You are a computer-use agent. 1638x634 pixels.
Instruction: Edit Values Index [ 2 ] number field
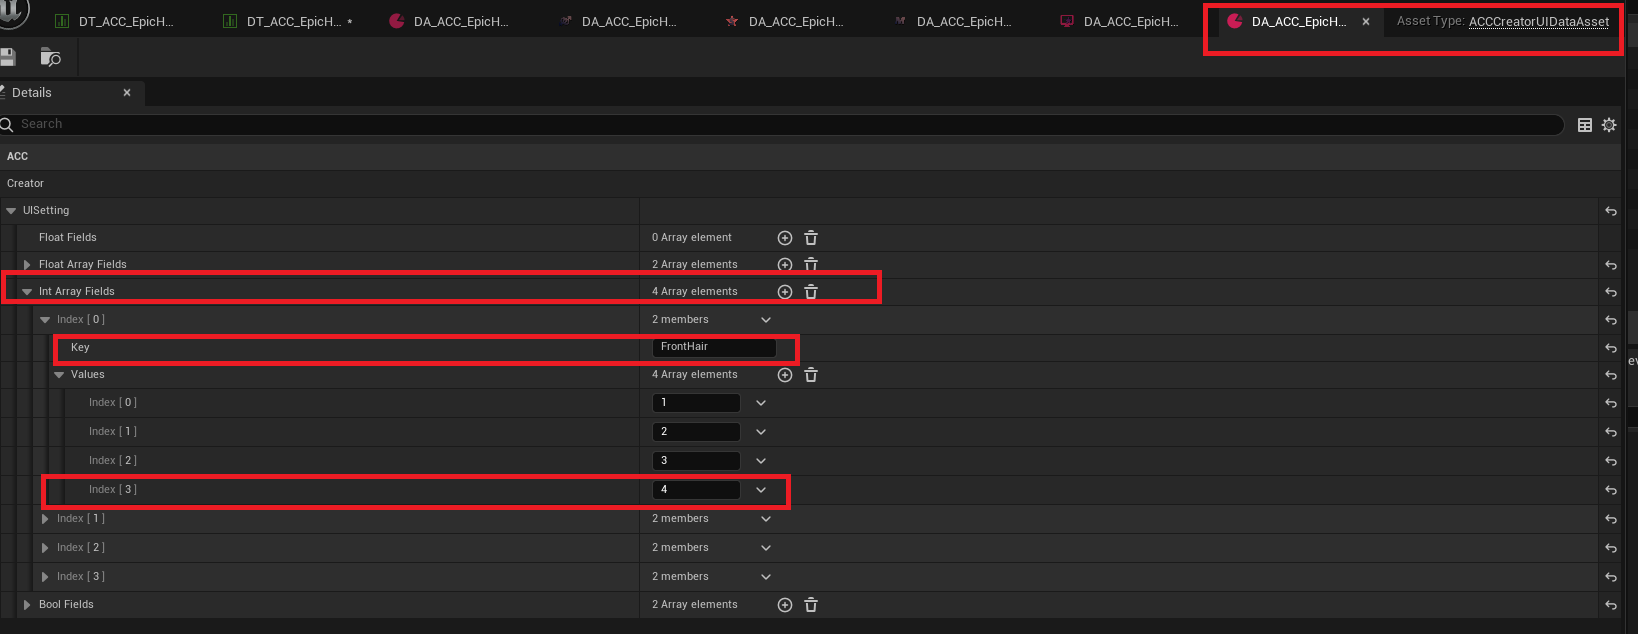point(696,461)
